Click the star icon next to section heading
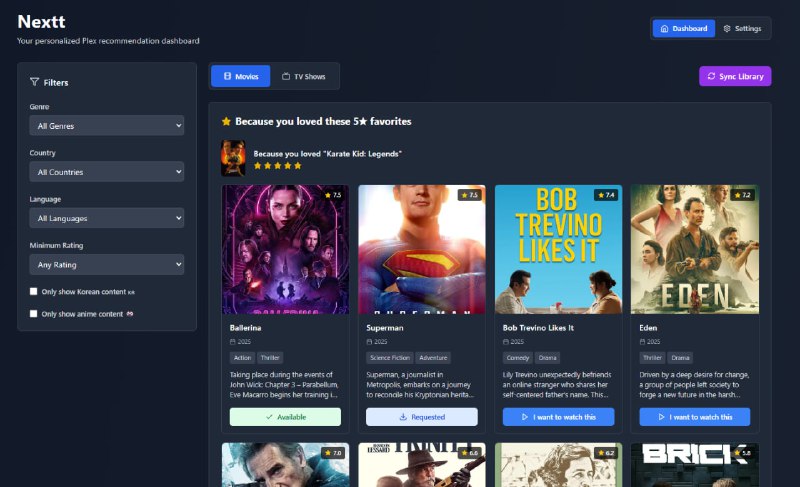This screenshot has height=487, width=800. pyautogui.click(x=226, y=121)
